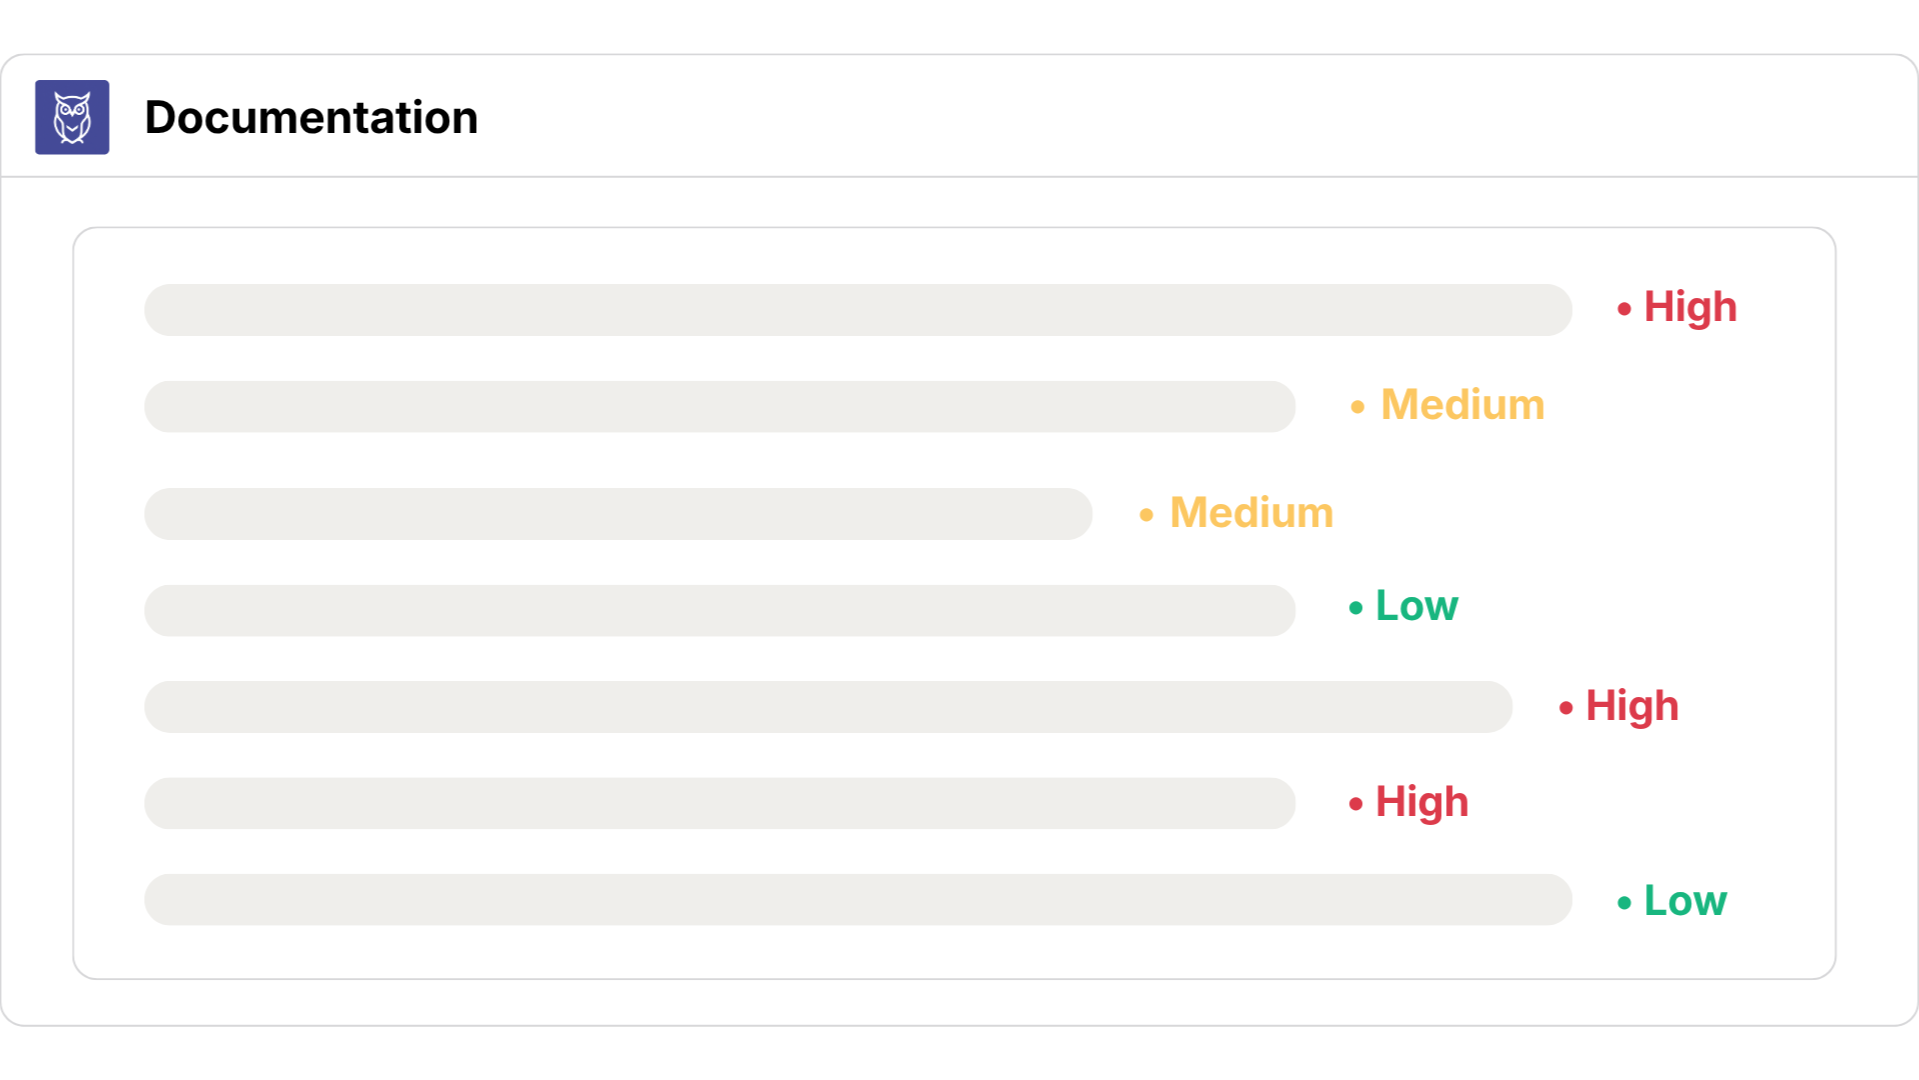Select the Documentation heading text
Viewport: 1919px width, 1080px height.
point(311,117)
